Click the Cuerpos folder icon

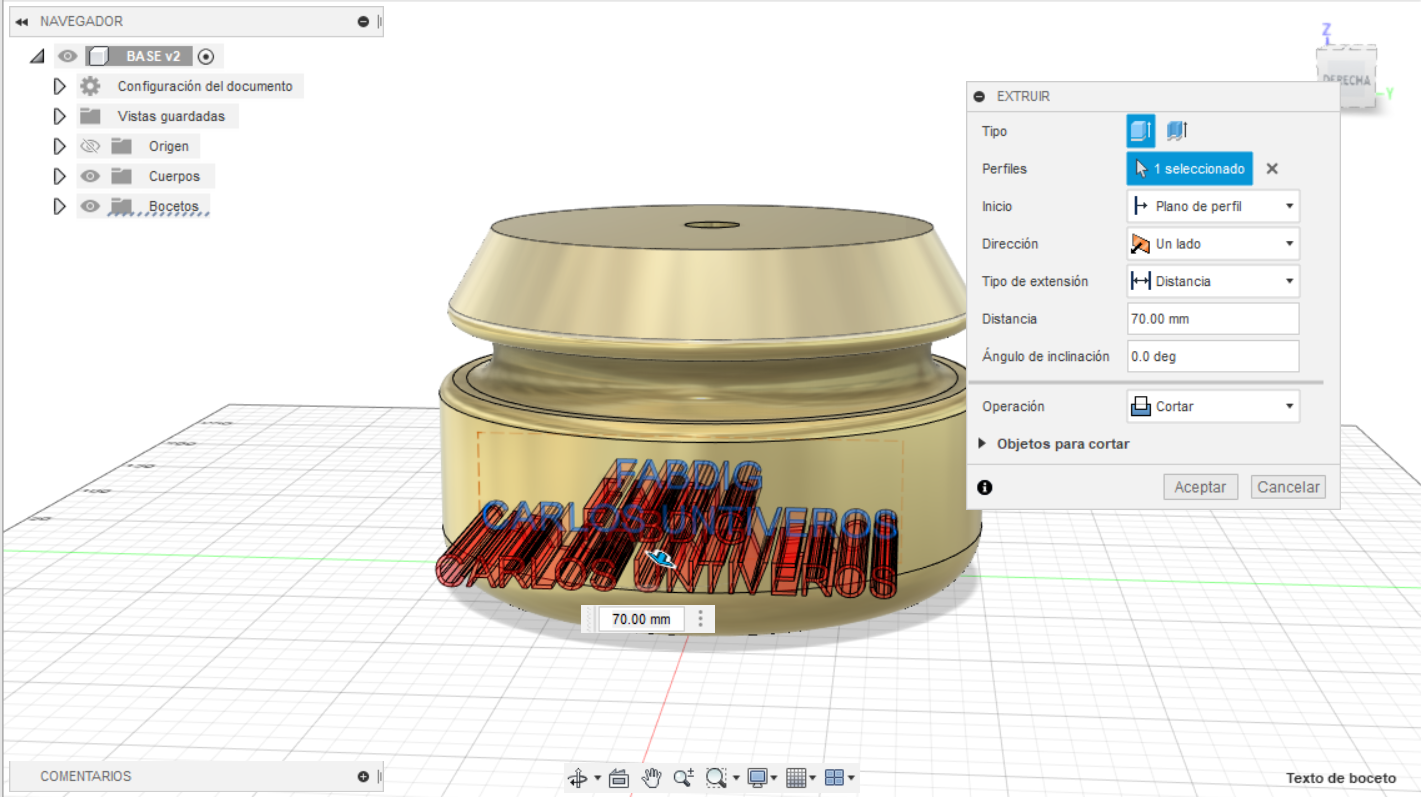pyautogui.click(x=122, y=176)
